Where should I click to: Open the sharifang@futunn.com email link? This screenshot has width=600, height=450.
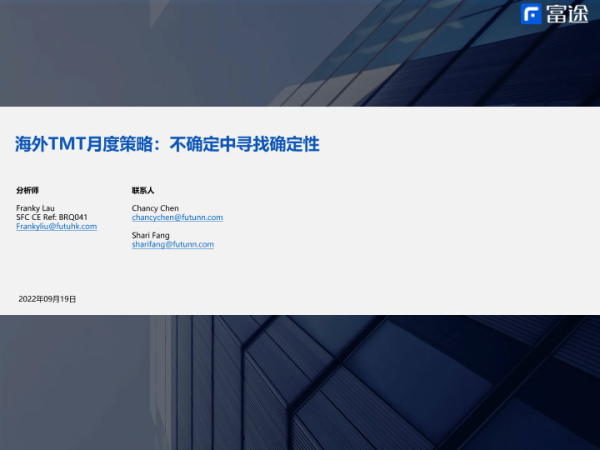click(173, 244)
